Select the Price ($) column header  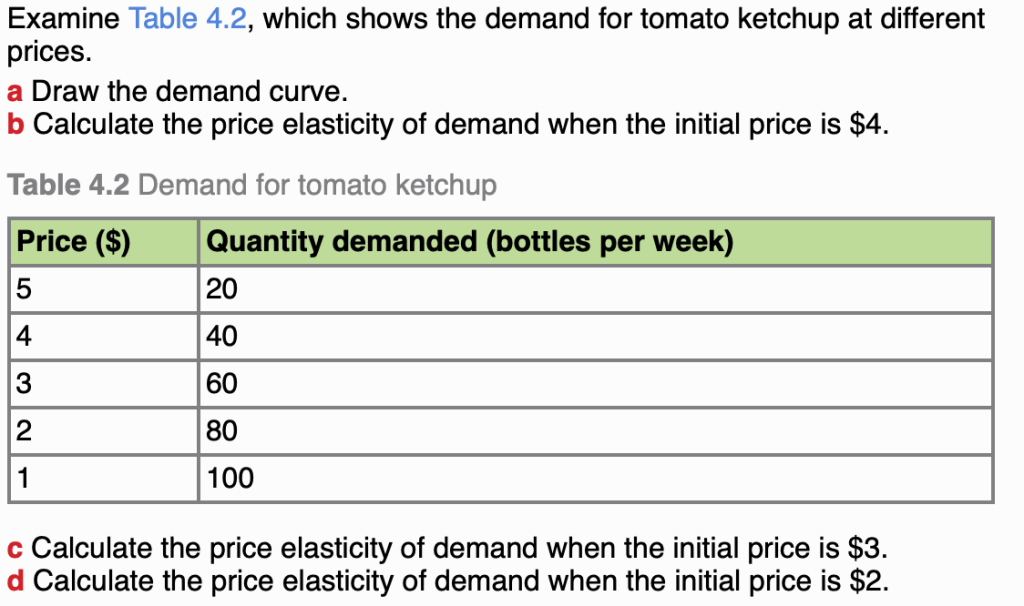click(x=75, y=242)
